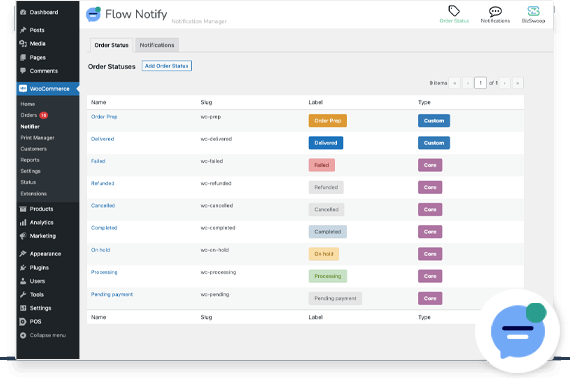Open Marketing in the sidebar

(43, 236)
